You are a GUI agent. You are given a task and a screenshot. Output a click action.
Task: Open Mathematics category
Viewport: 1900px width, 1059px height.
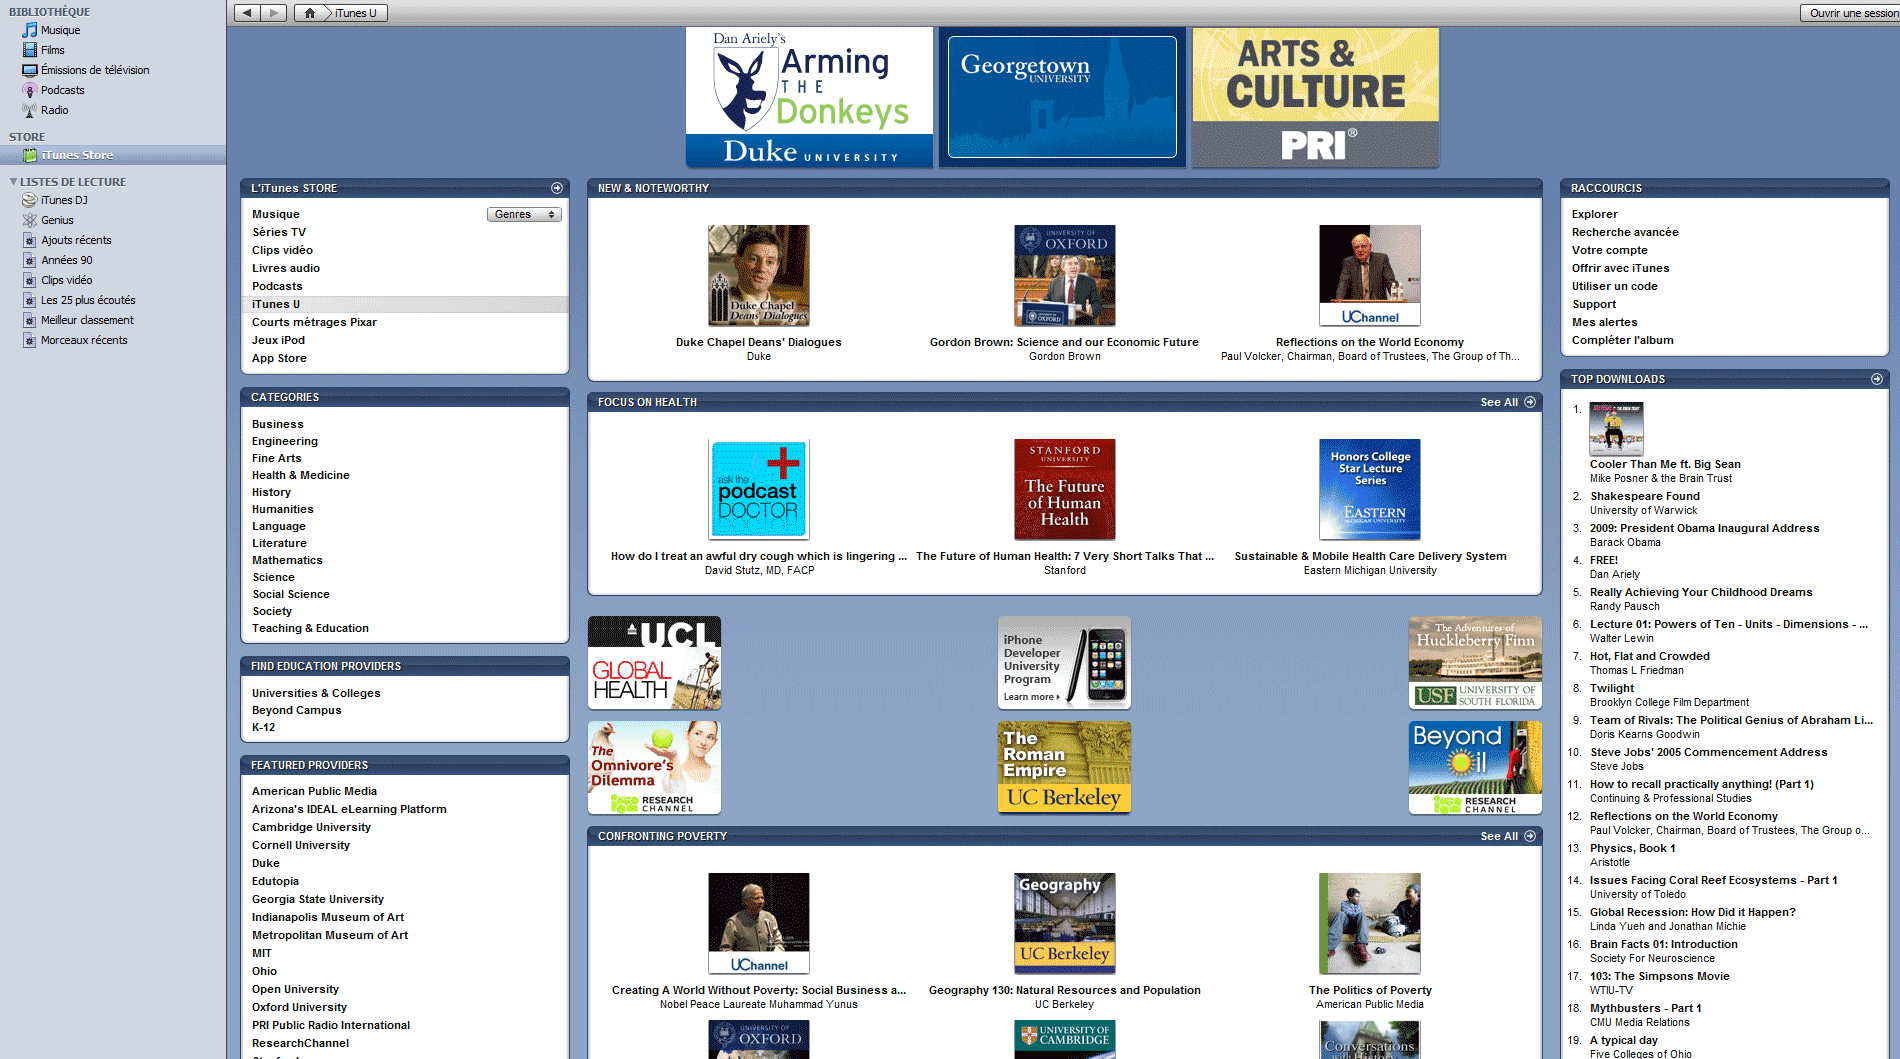(287, 560)
